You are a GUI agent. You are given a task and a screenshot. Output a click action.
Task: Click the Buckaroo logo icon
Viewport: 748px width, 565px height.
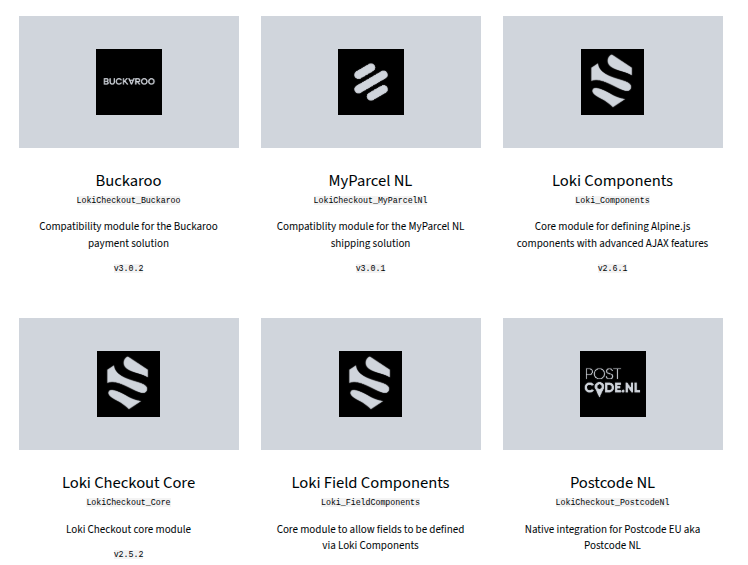[x=129, y=82]
